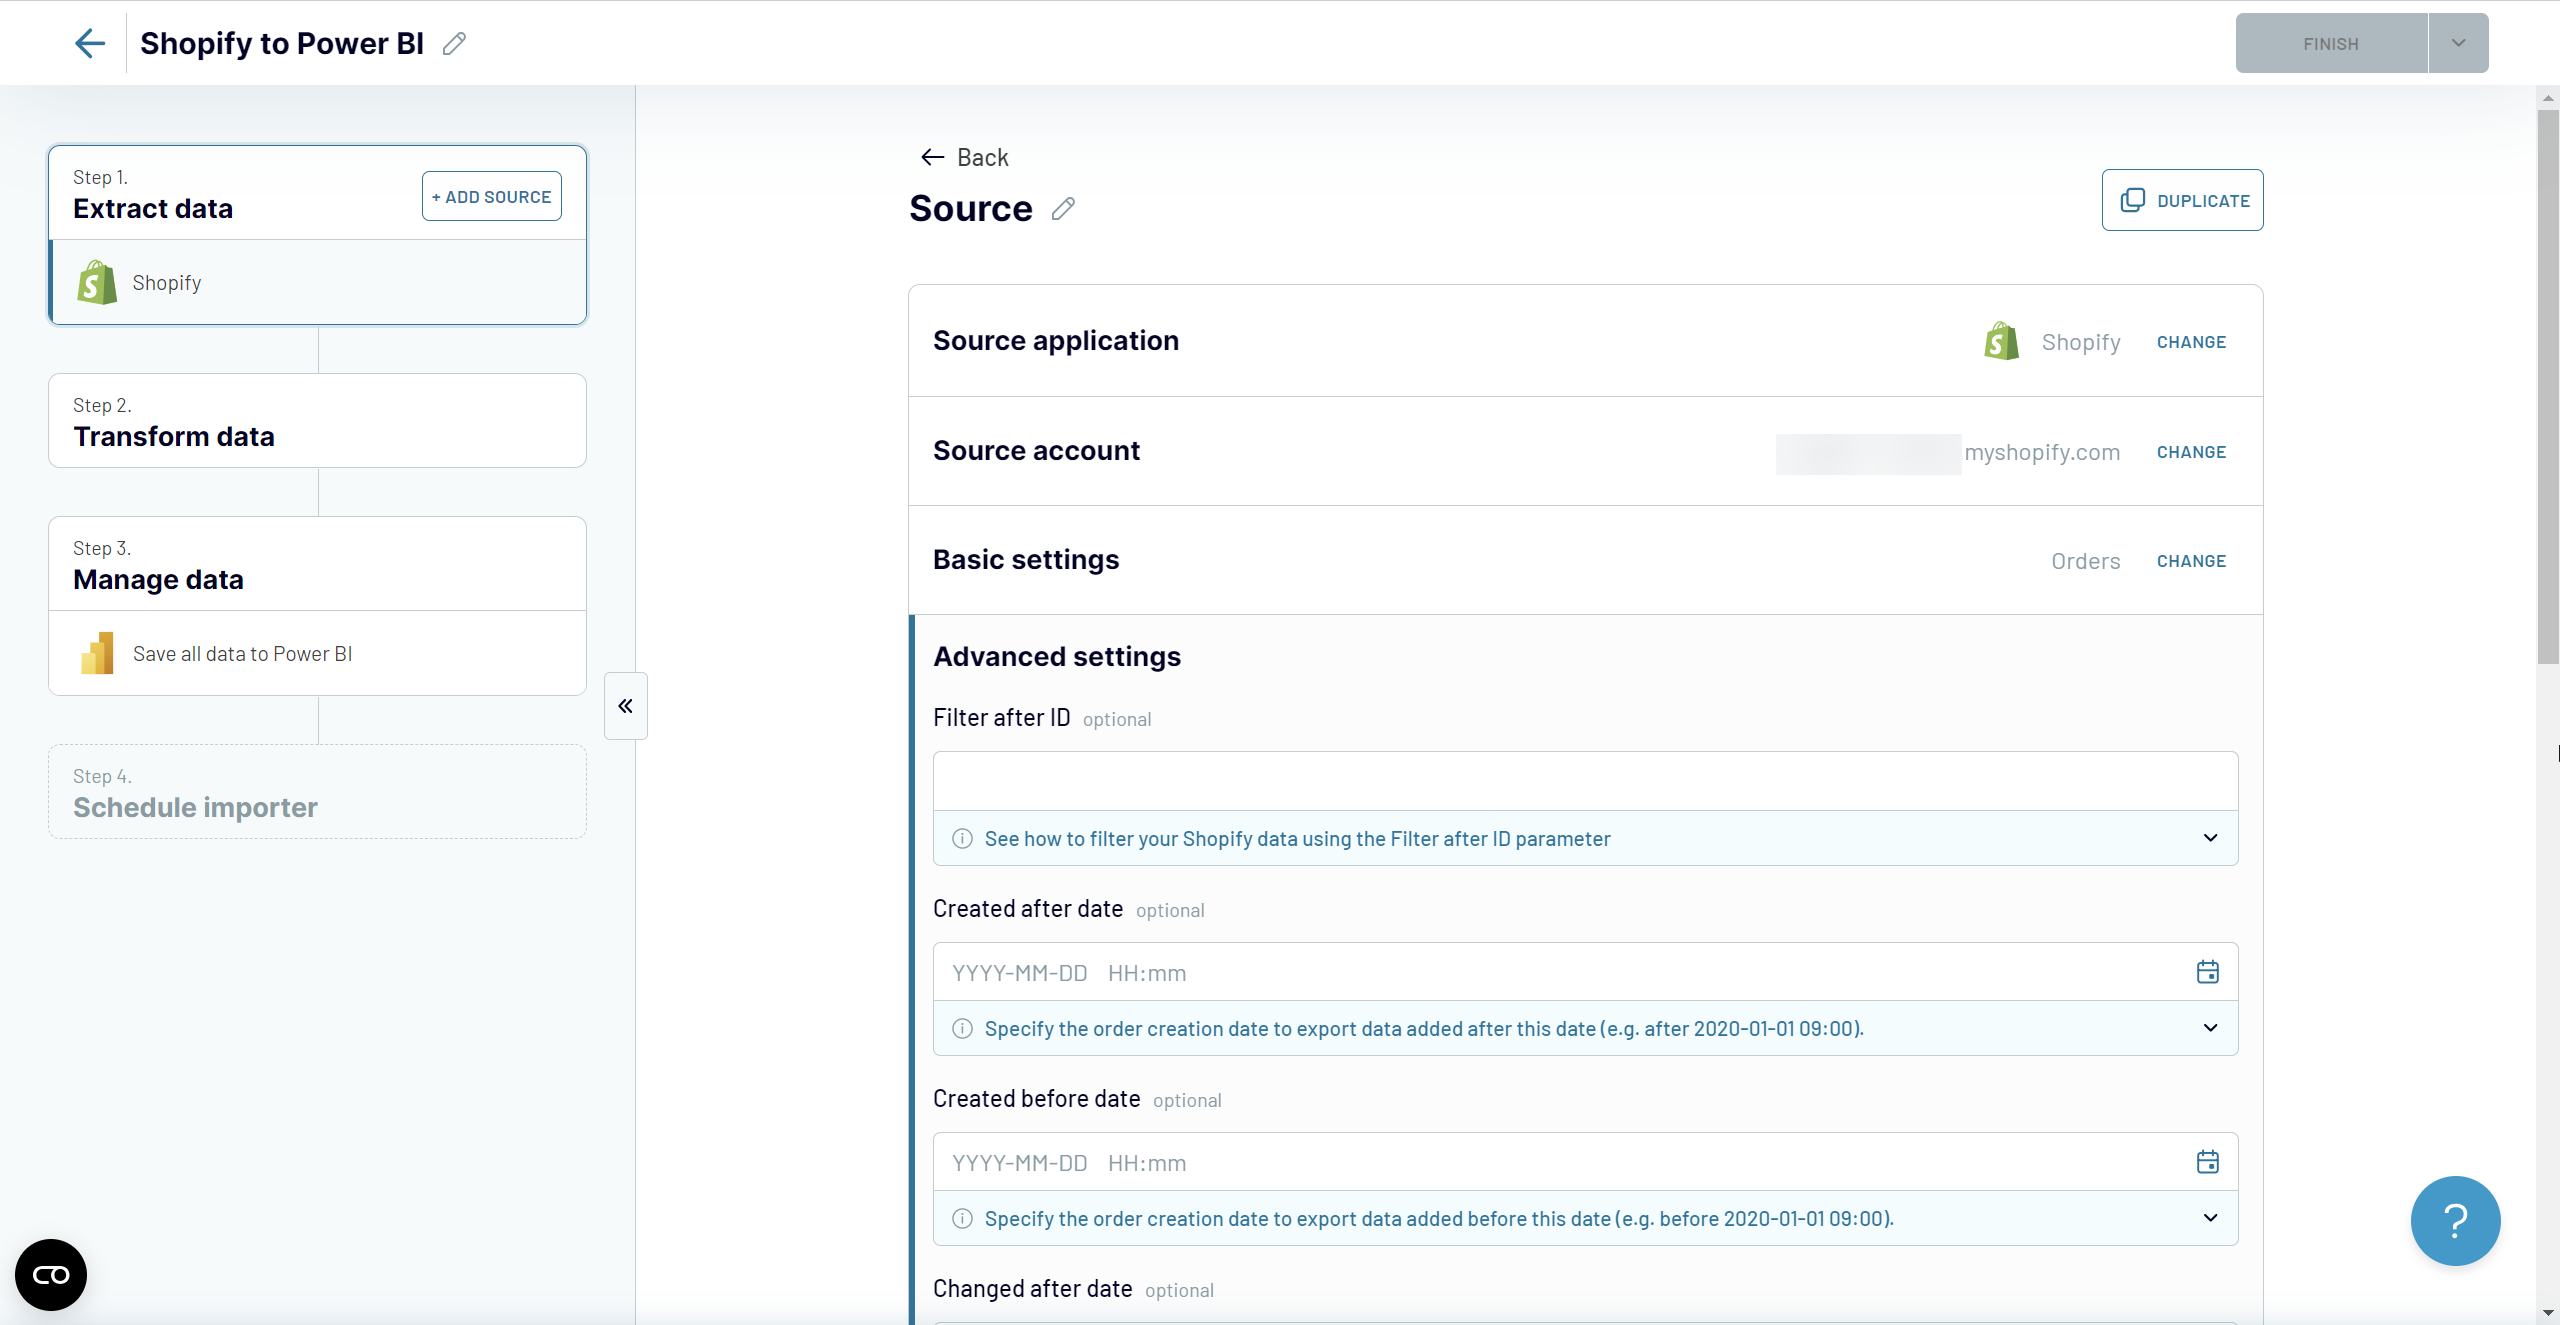
Task: Click the Shopify logo in Source application row
Action: point(2002,341)
